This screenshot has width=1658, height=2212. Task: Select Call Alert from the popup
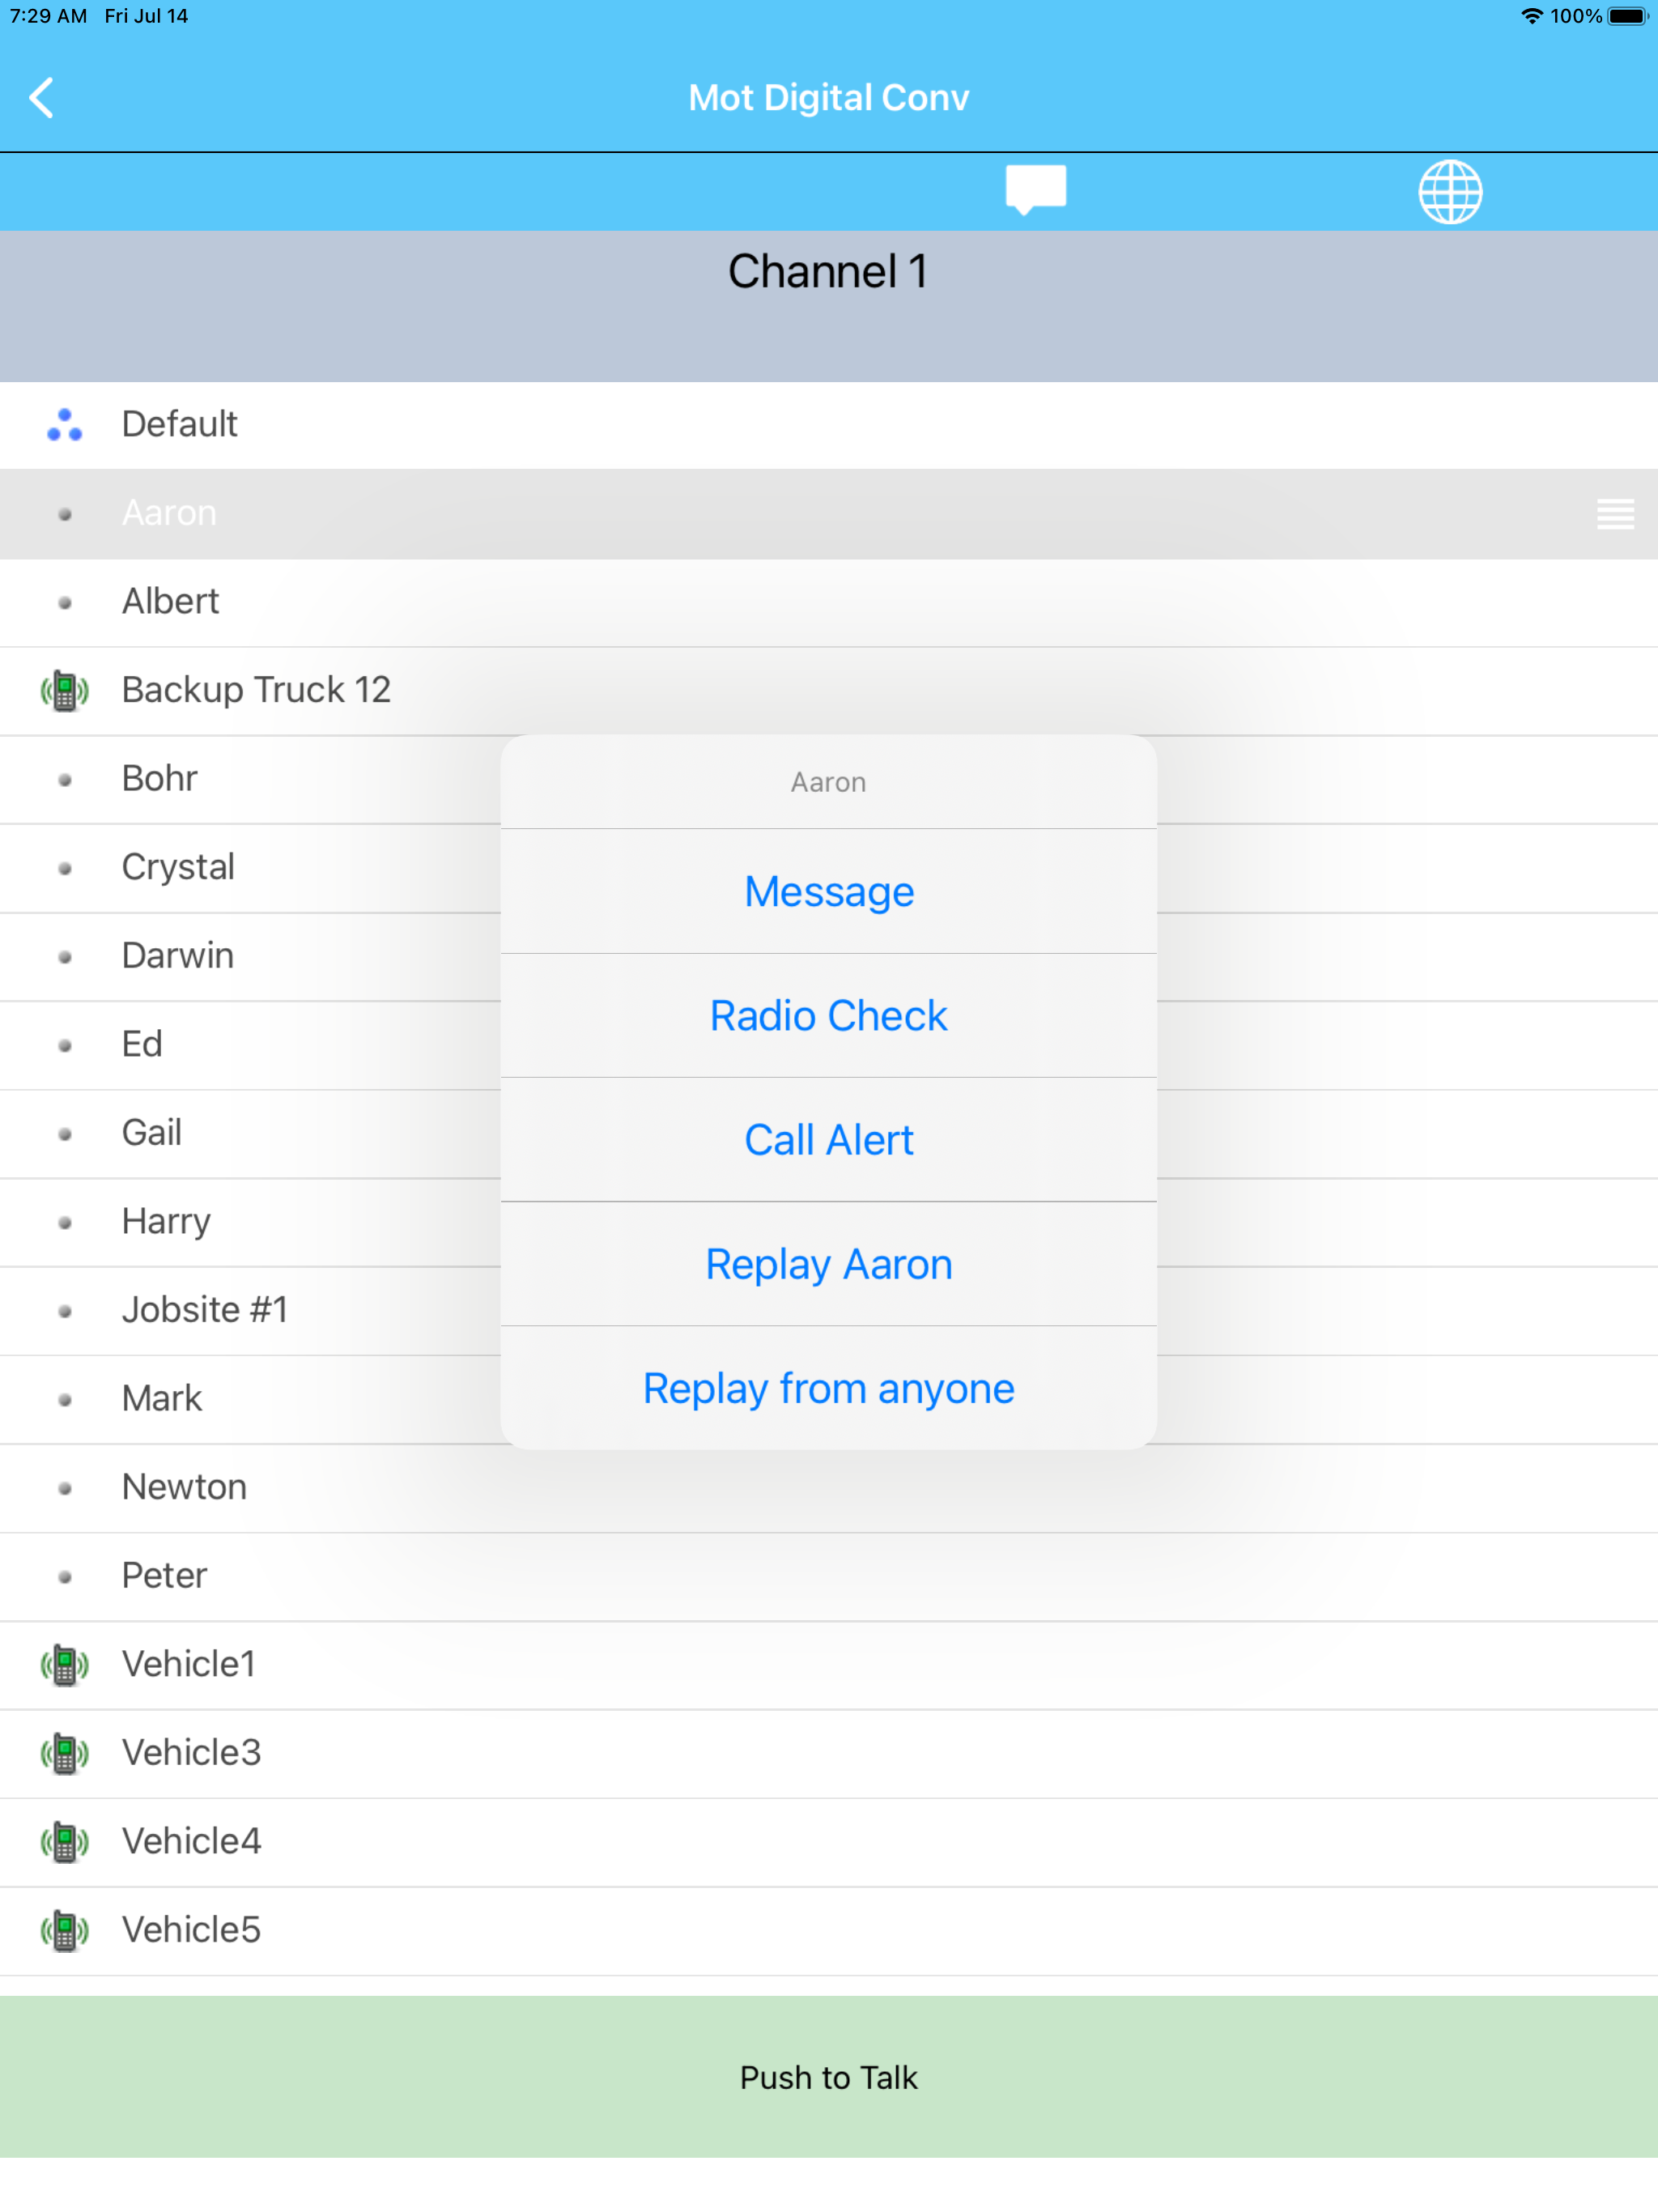coord(829,1140)
